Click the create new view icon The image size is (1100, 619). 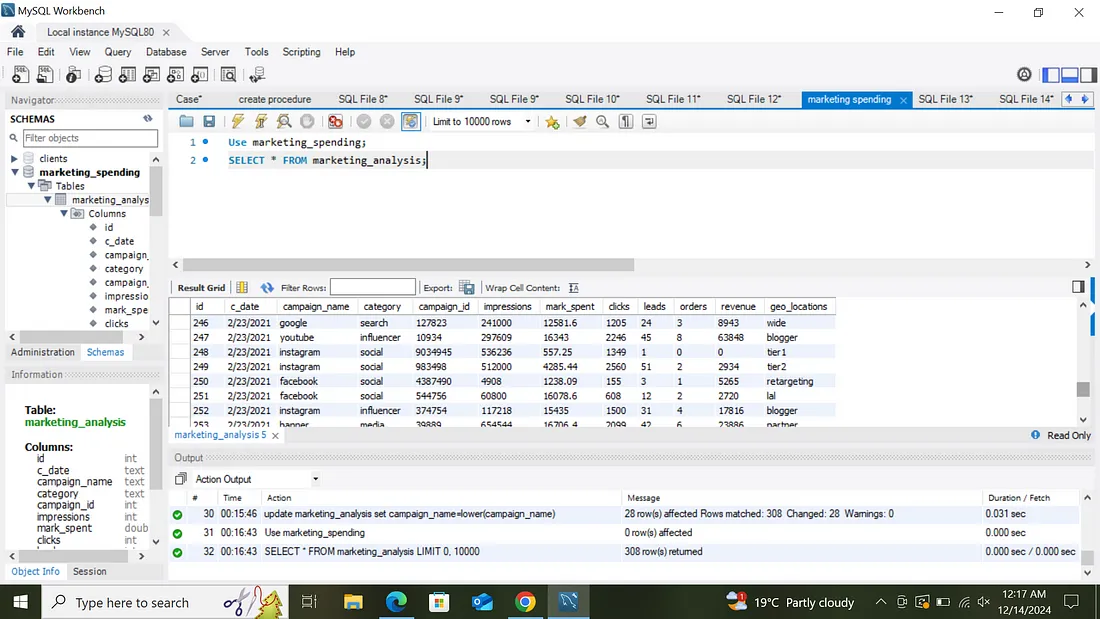click(x=152, y=74)
